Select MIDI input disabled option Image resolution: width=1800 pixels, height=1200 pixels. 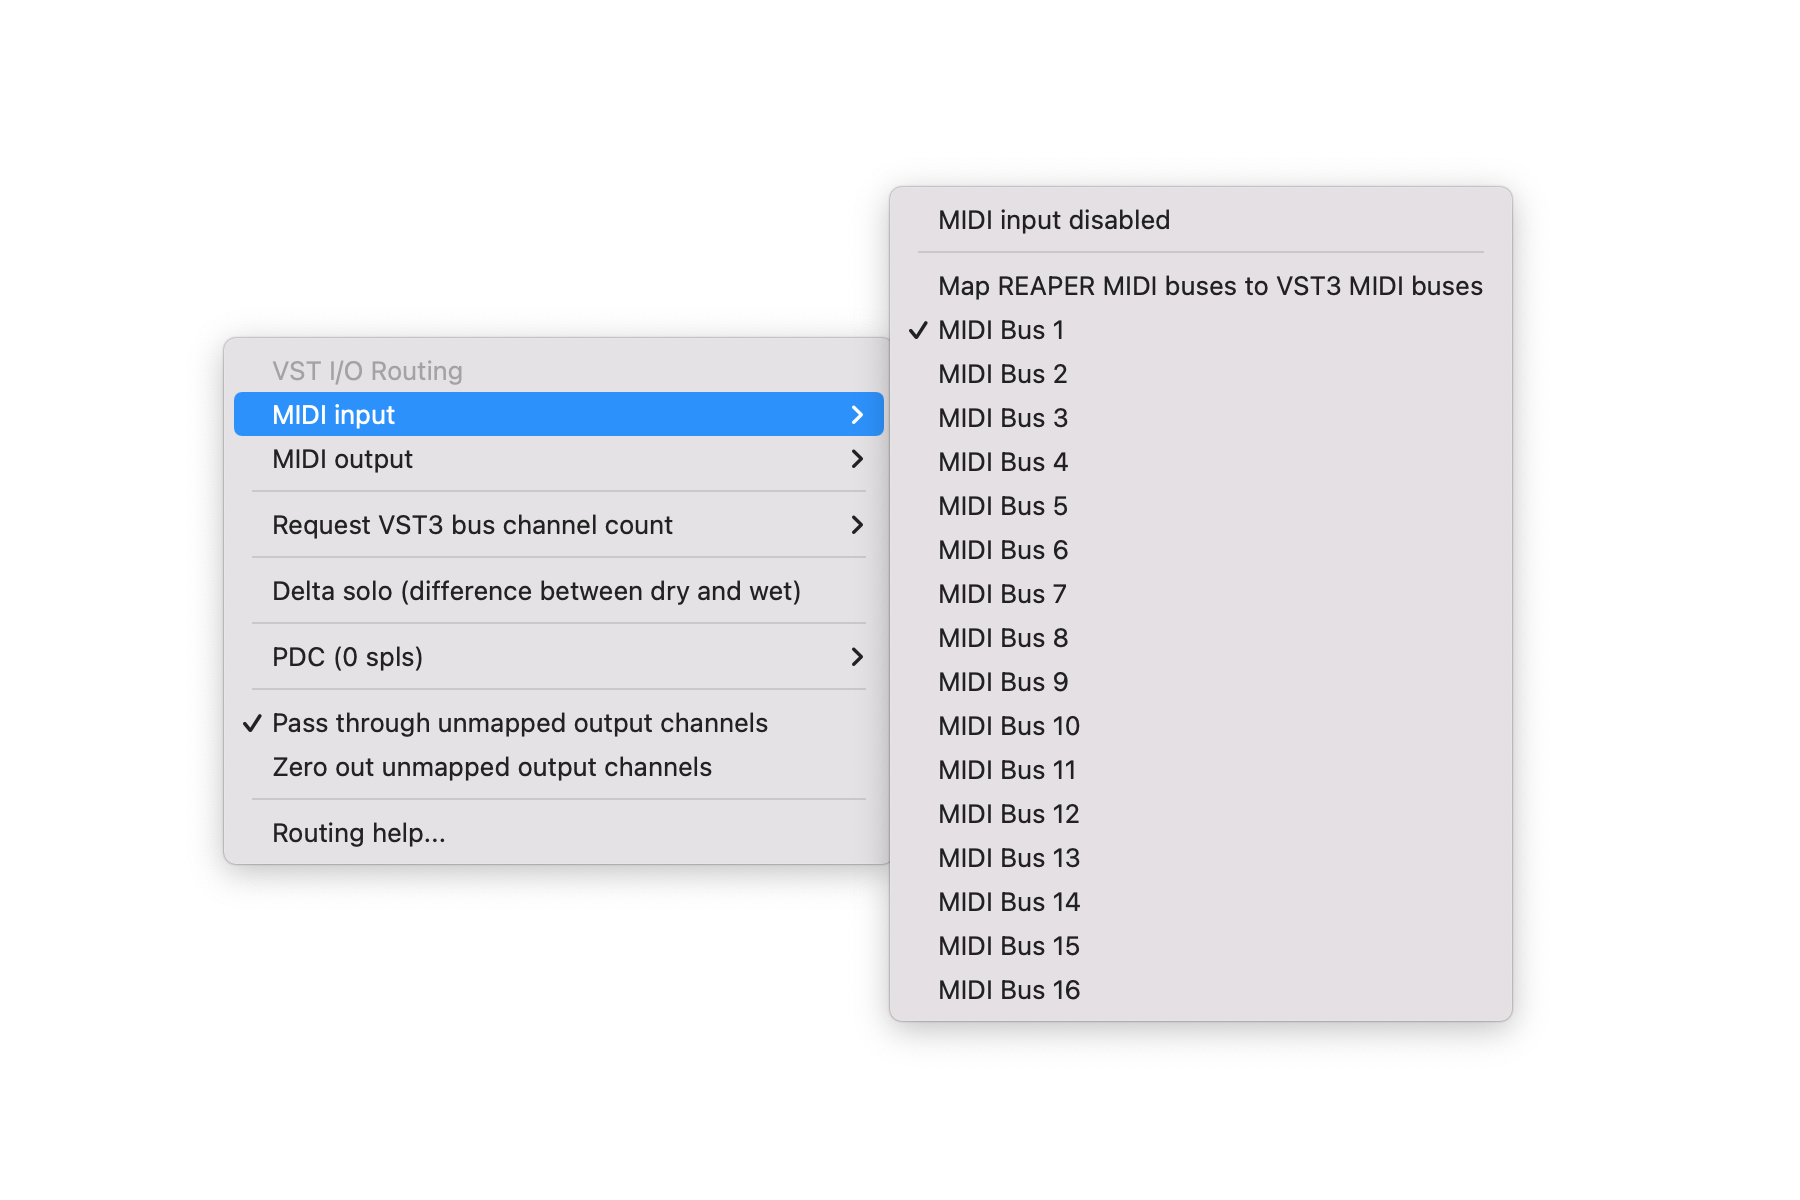1054,220
